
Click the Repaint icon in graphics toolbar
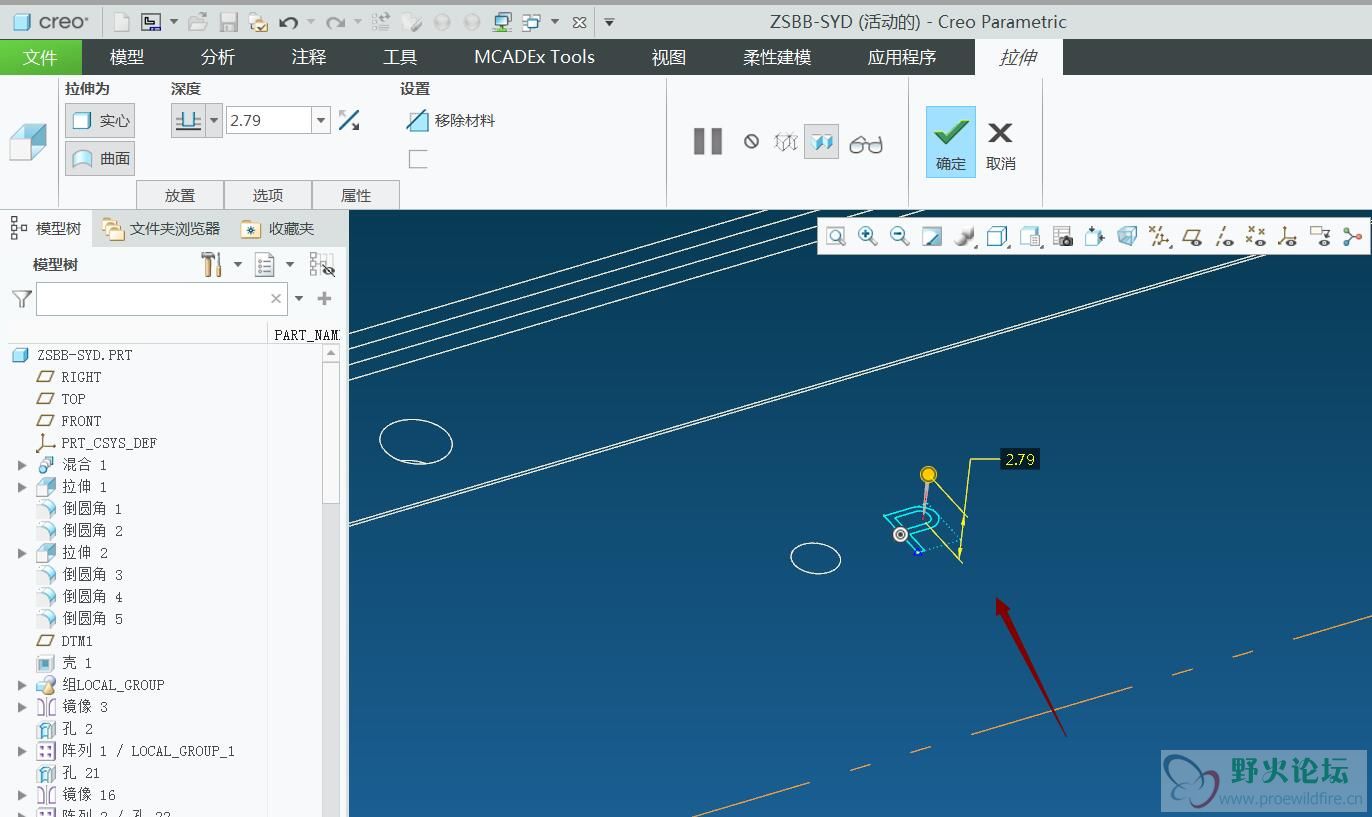point(932,236)
